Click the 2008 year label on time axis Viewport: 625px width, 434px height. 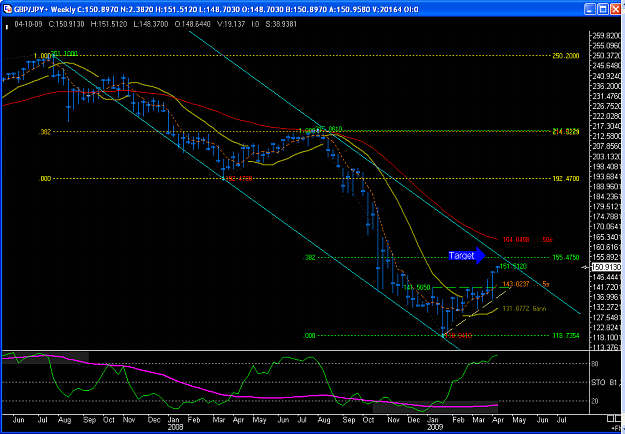tap(176, 426)
